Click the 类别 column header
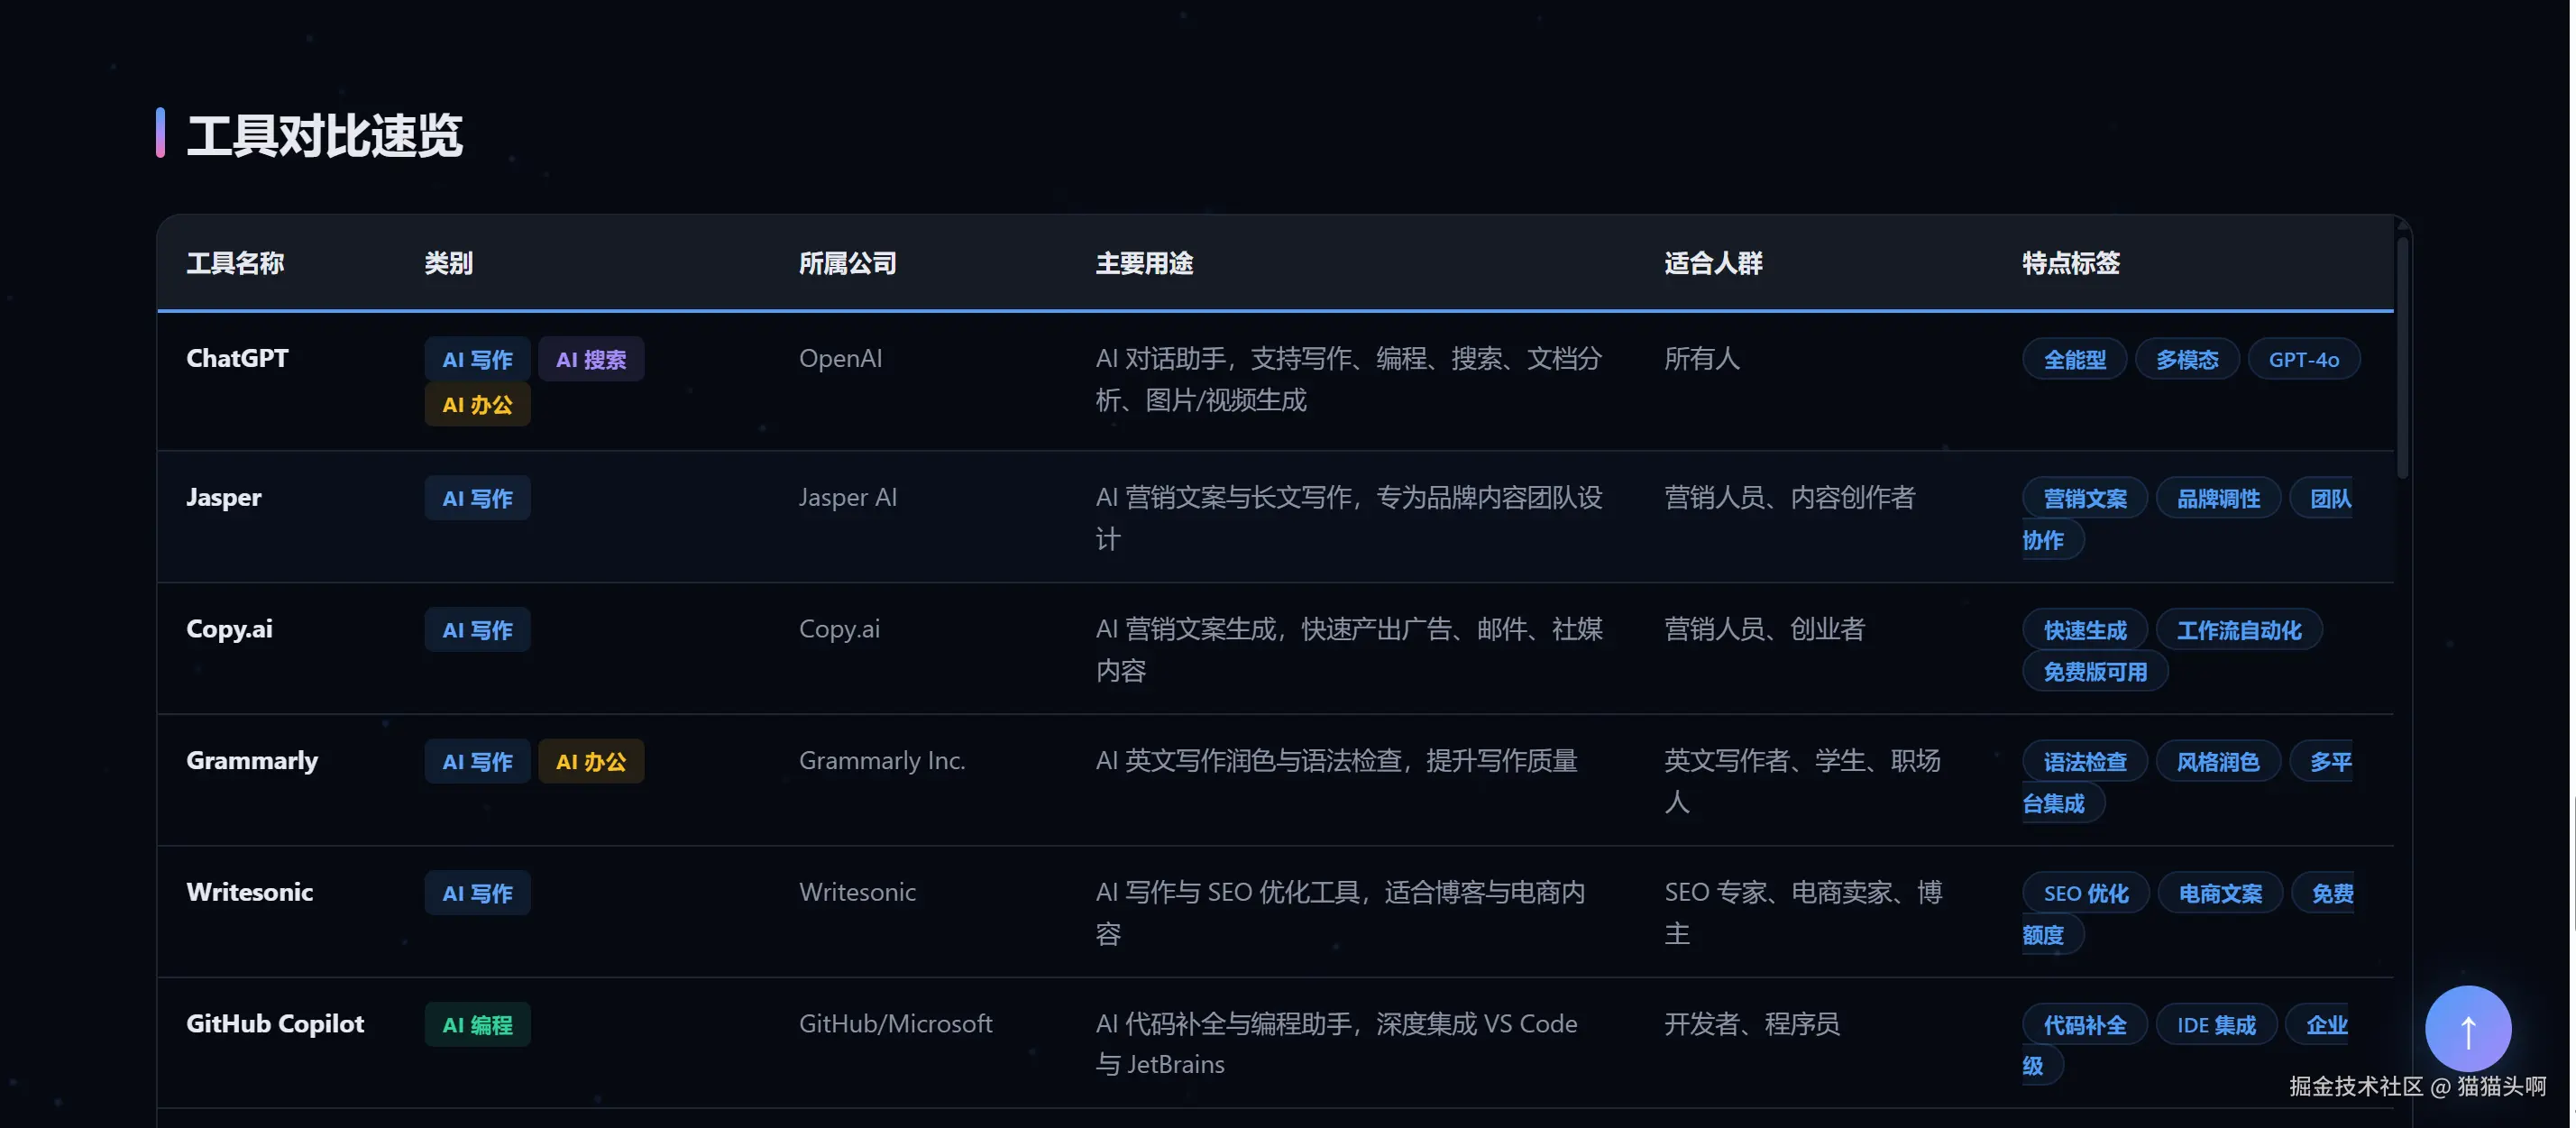 tap(448, 263)
